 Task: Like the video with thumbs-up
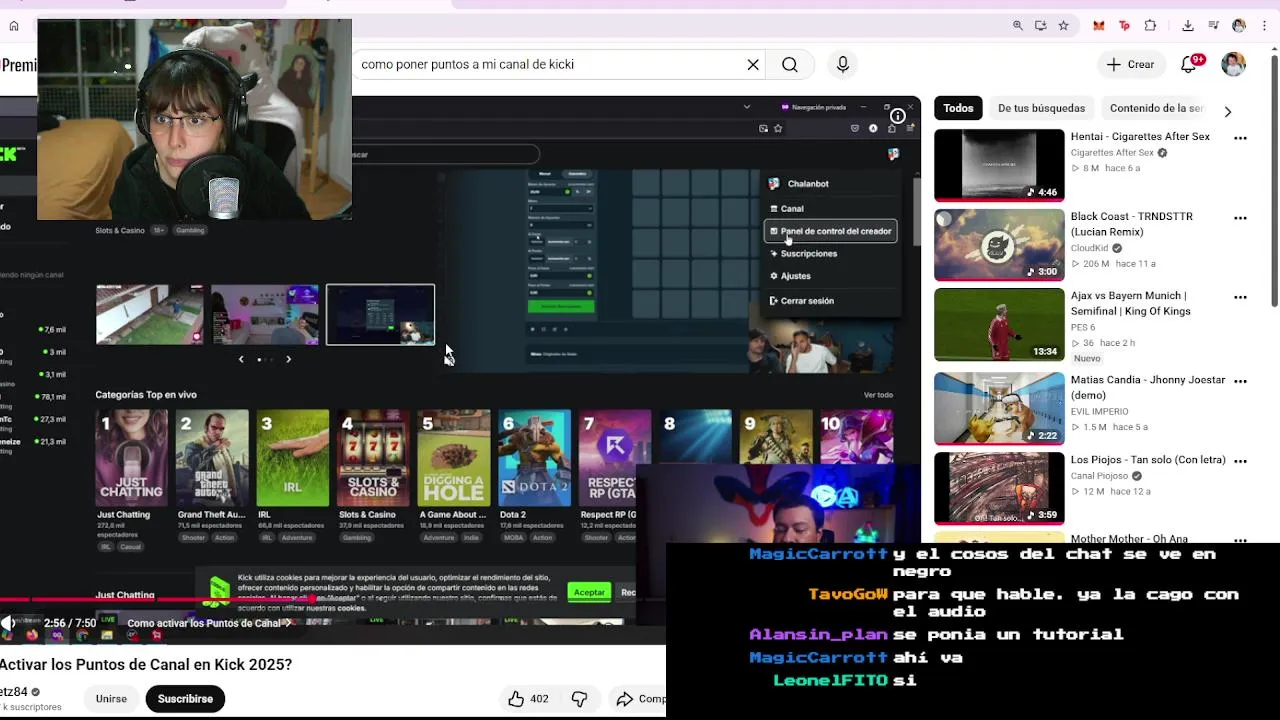[x=516, y=699]
